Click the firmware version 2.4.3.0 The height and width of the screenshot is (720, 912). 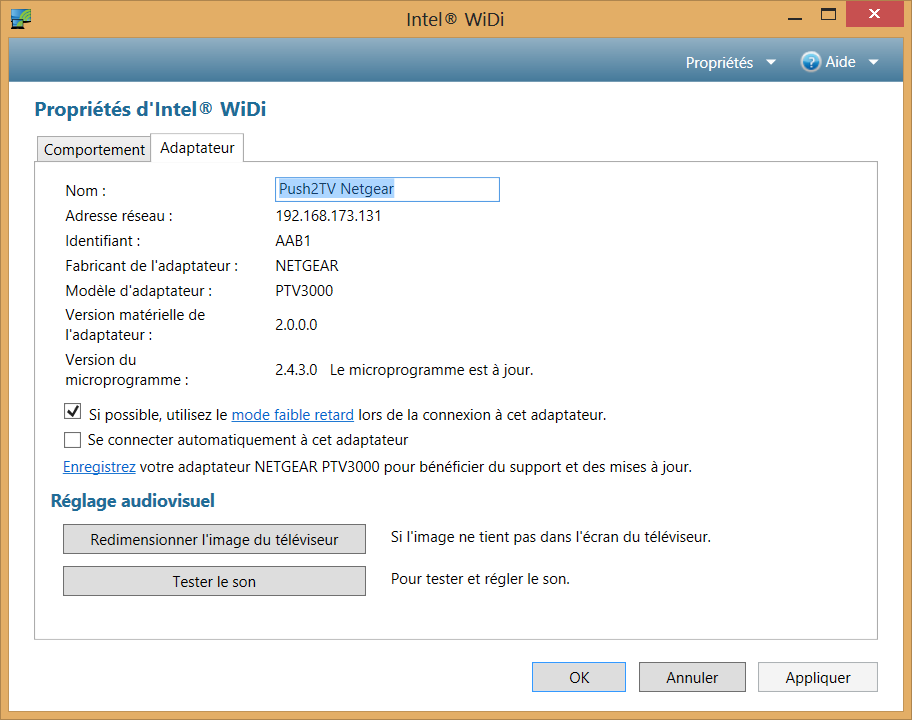pyautogui.click(x=296, y=370)
